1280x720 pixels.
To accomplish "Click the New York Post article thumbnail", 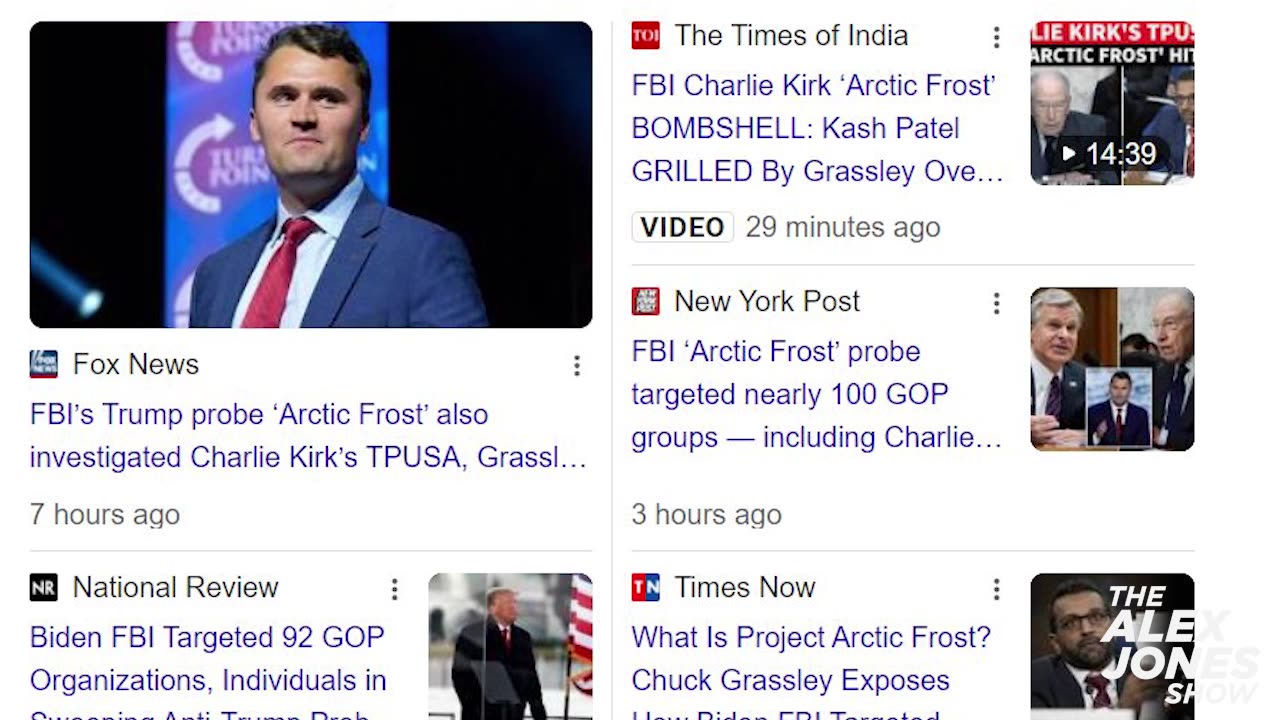I will 1112,369.
